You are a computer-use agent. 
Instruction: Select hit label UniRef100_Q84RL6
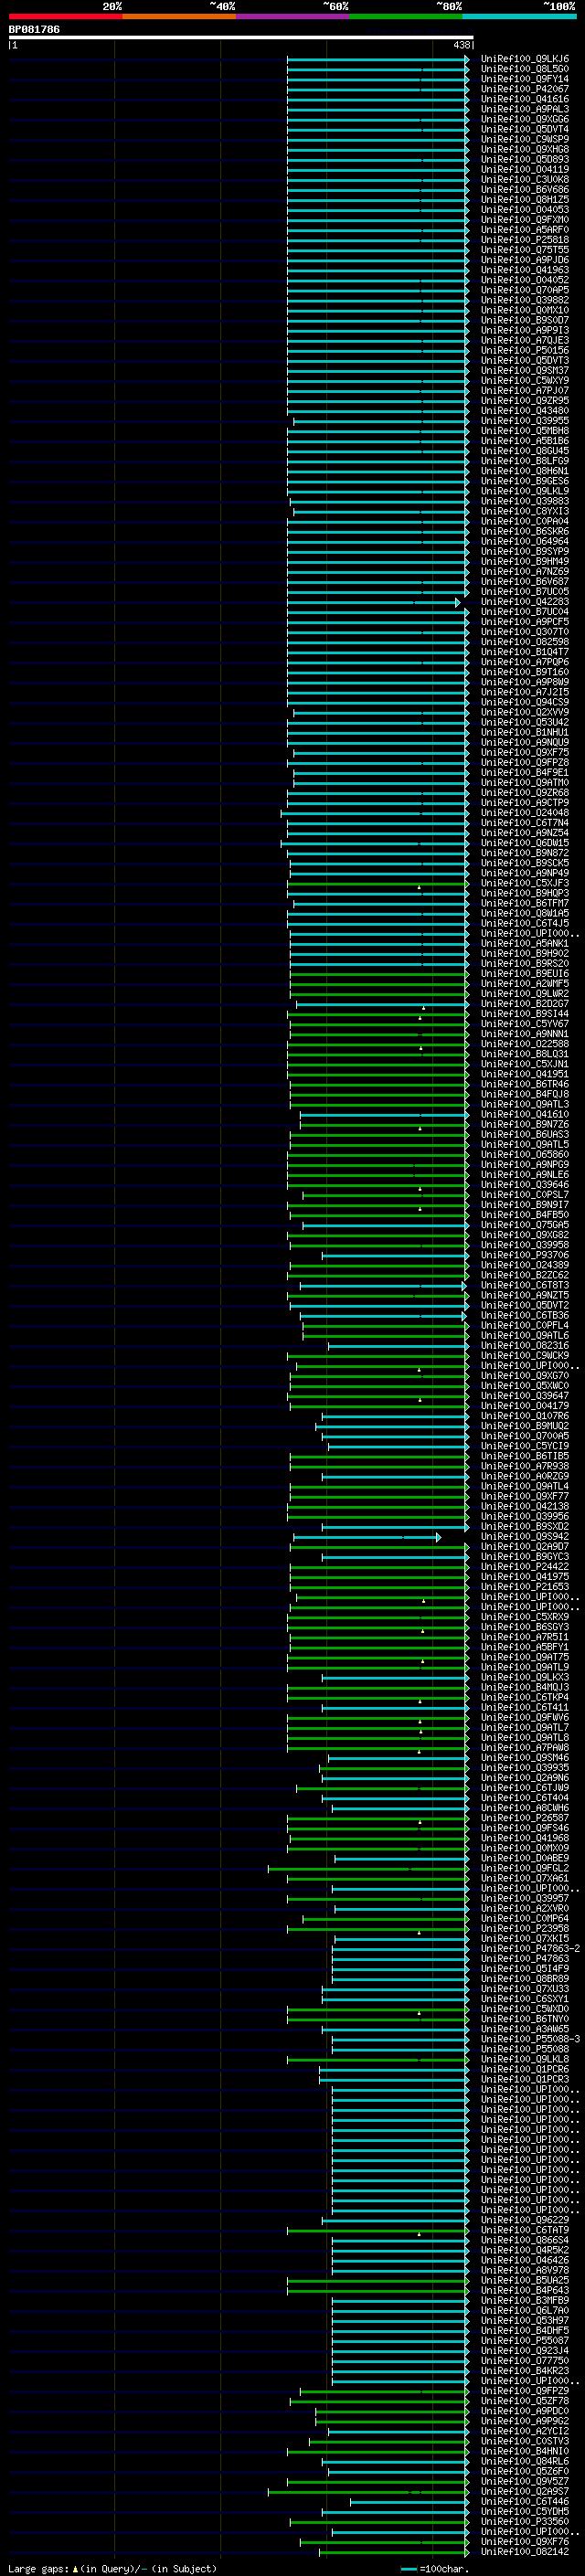click(x=524, y=2461)
